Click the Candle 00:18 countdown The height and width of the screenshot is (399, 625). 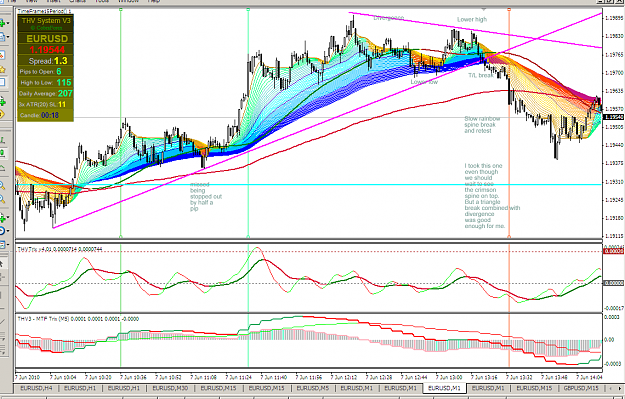click(39, 115)
